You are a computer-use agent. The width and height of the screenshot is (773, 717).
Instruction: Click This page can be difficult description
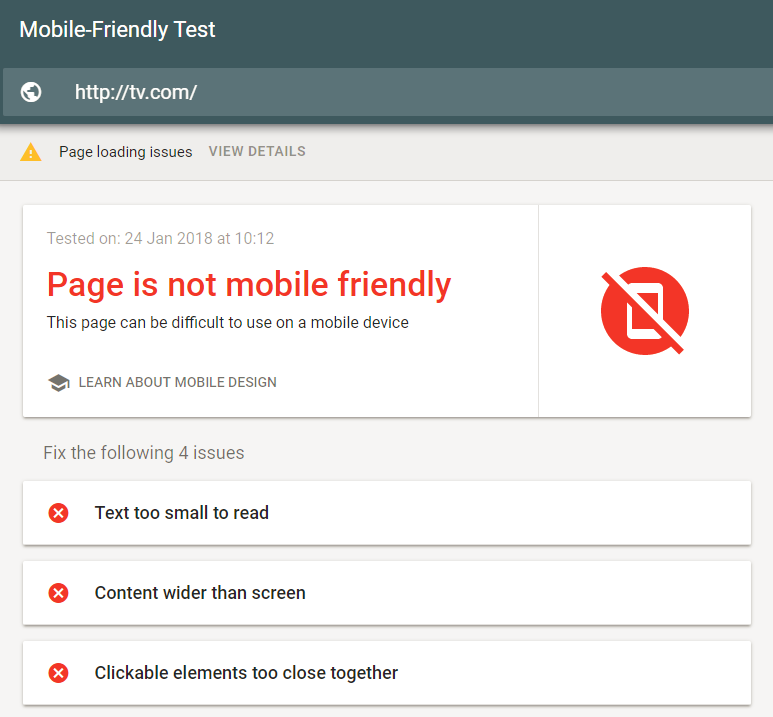click(228, 323)
